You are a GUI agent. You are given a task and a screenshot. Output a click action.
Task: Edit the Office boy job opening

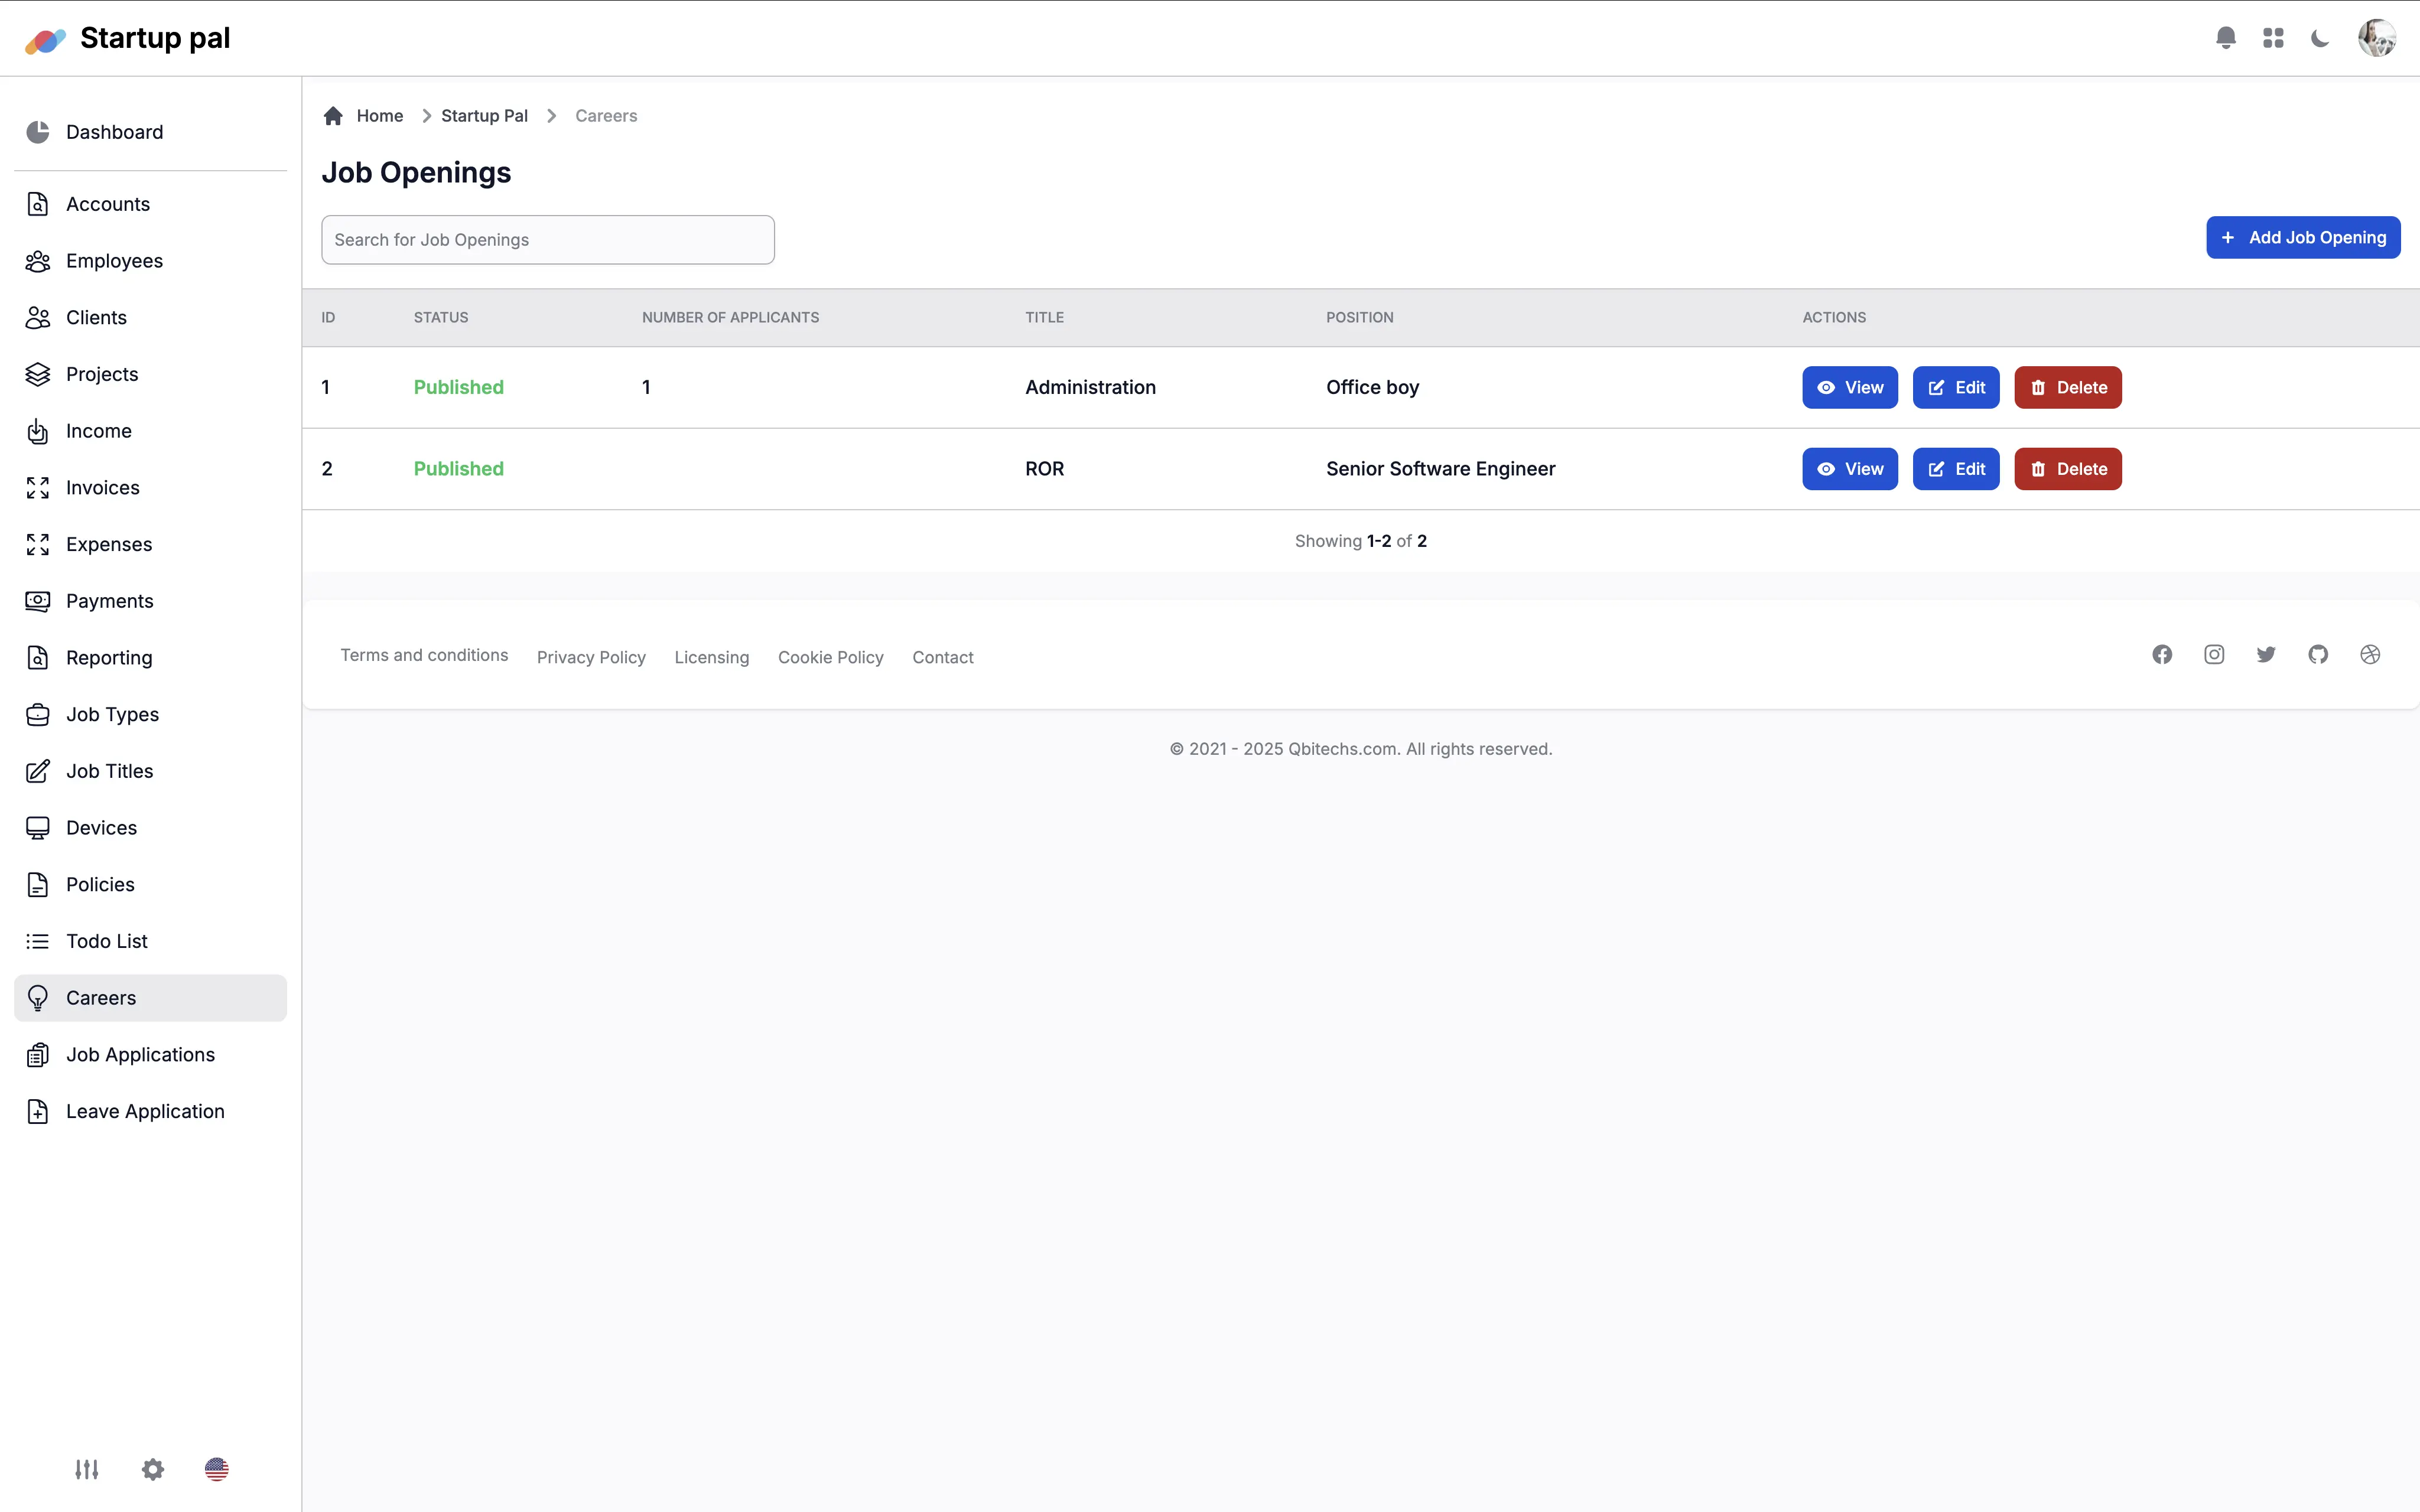pyautogui.click(x=1956, y=388)
